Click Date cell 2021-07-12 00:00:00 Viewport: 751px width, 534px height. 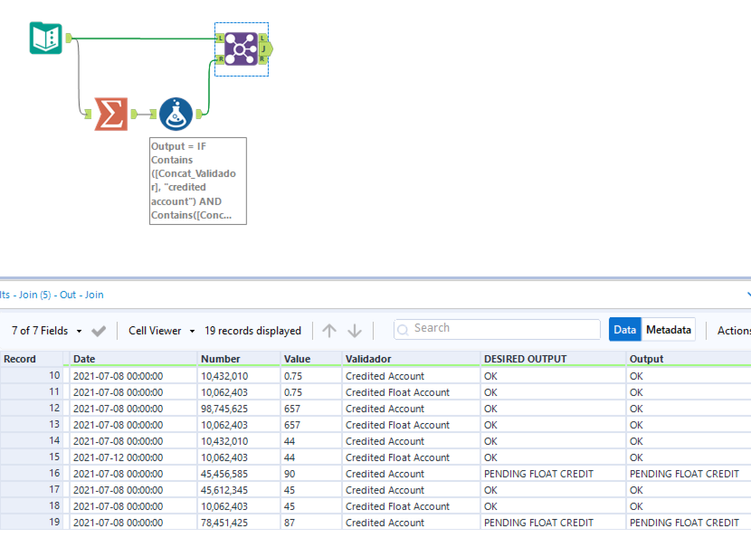click(133, 457)
